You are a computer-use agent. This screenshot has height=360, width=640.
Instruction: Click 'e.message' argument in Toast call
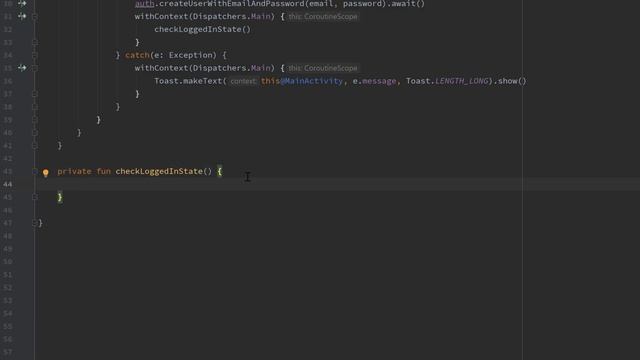(374, 81)
